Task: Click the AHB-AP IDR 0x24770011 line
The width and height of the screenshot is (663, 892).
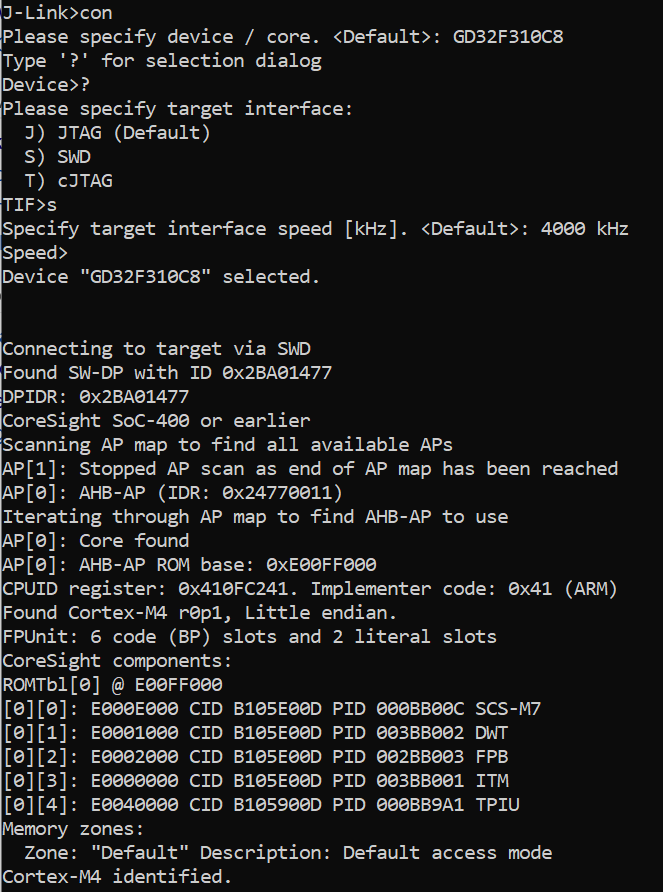Action: click(172, 493)
